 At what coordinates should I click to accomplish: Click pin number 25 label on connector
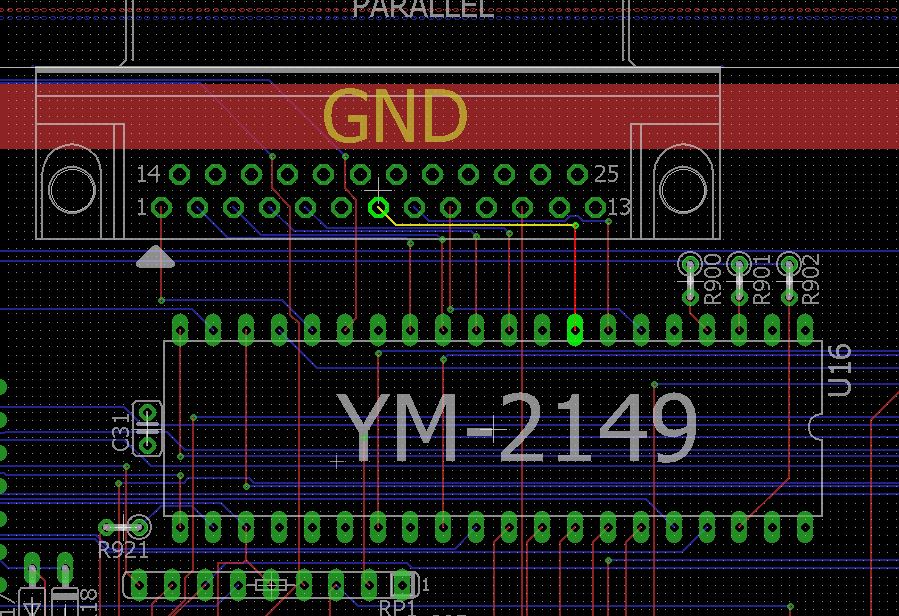click(x=607, y=174)
